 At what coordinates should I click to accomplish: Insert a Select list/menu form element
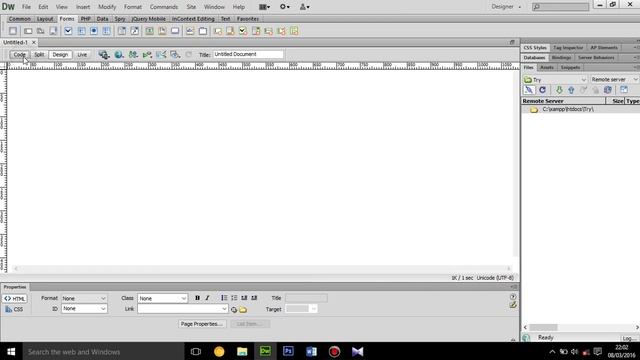tap(122, 31)
